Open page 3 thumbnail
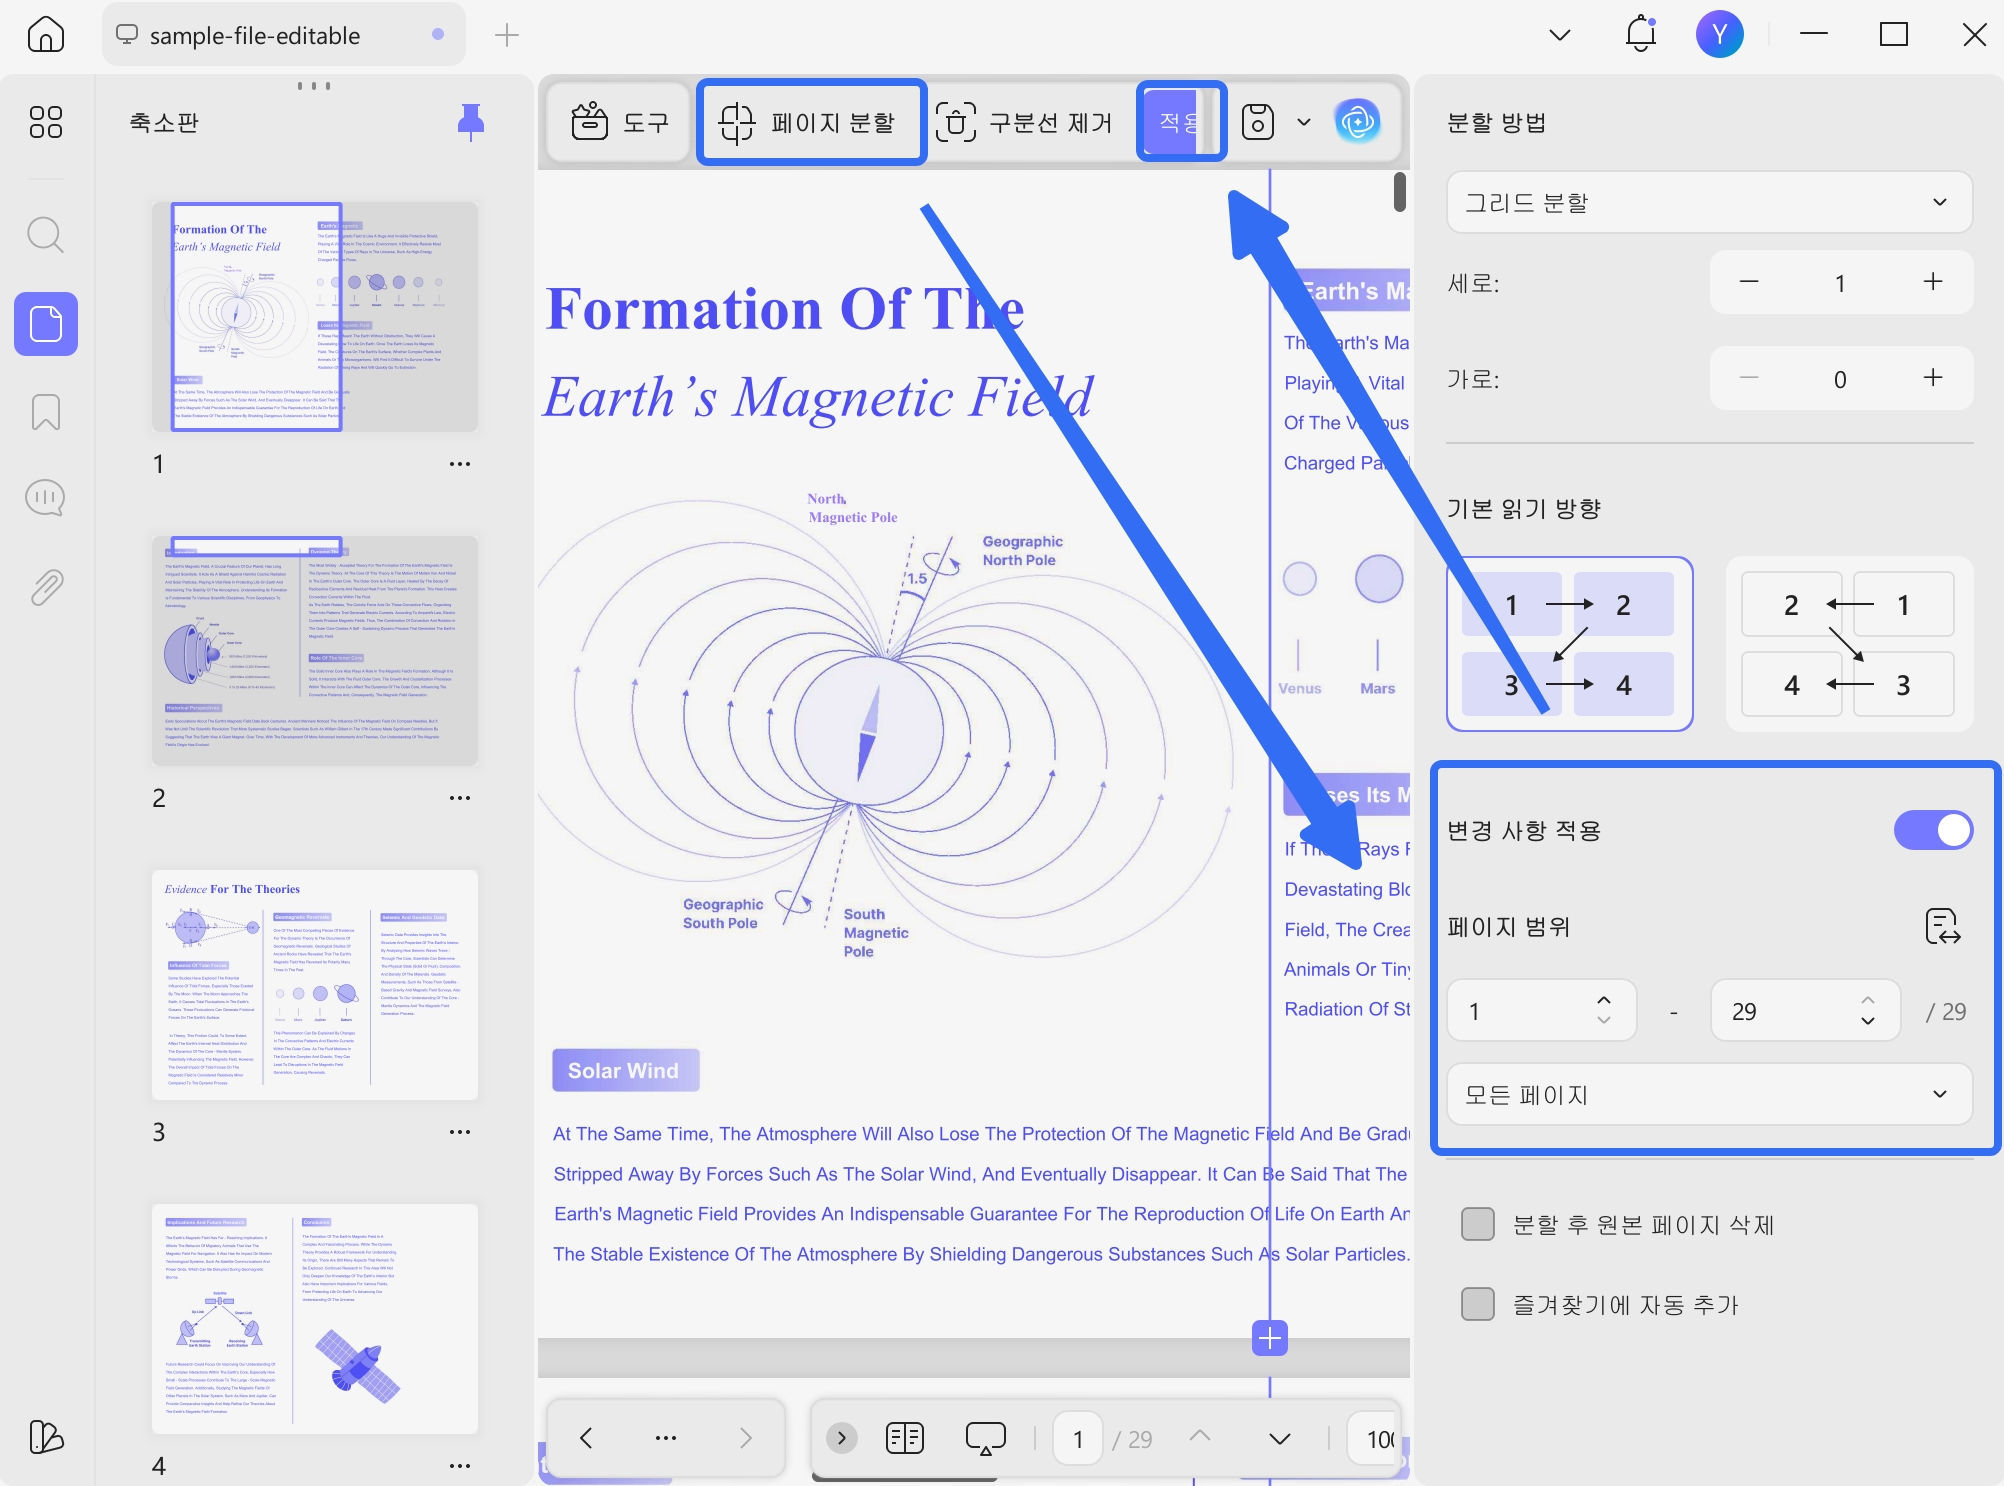 tap(315, 985)
